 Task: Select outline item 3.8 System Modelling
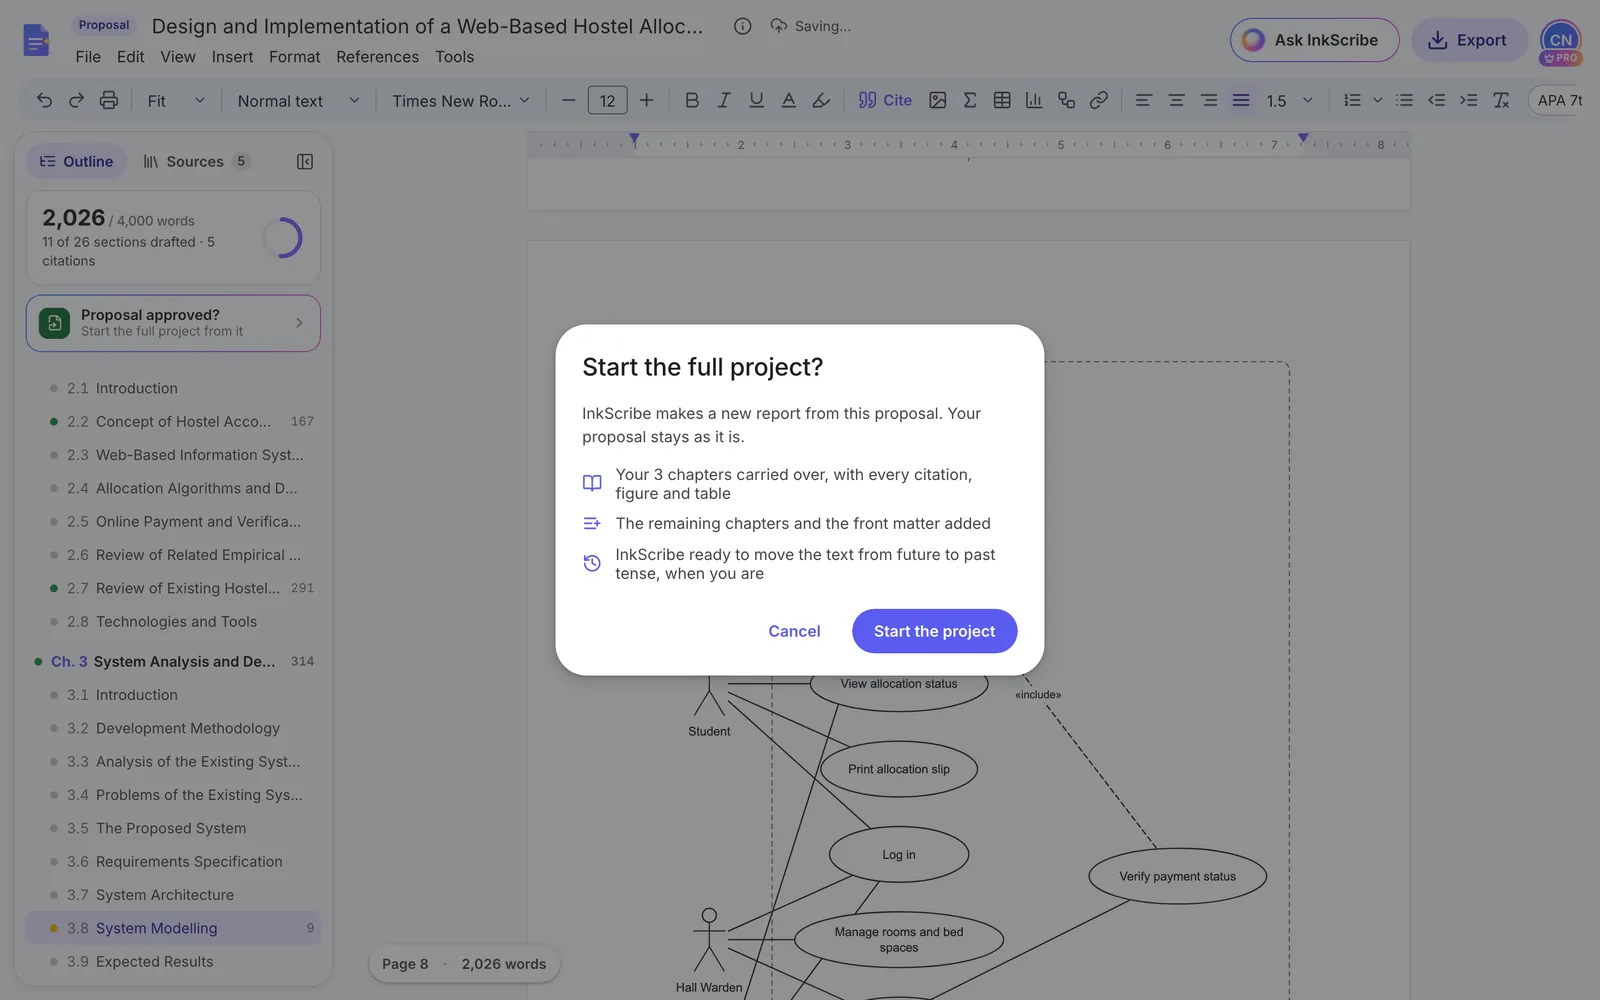[x=173, y=928]
